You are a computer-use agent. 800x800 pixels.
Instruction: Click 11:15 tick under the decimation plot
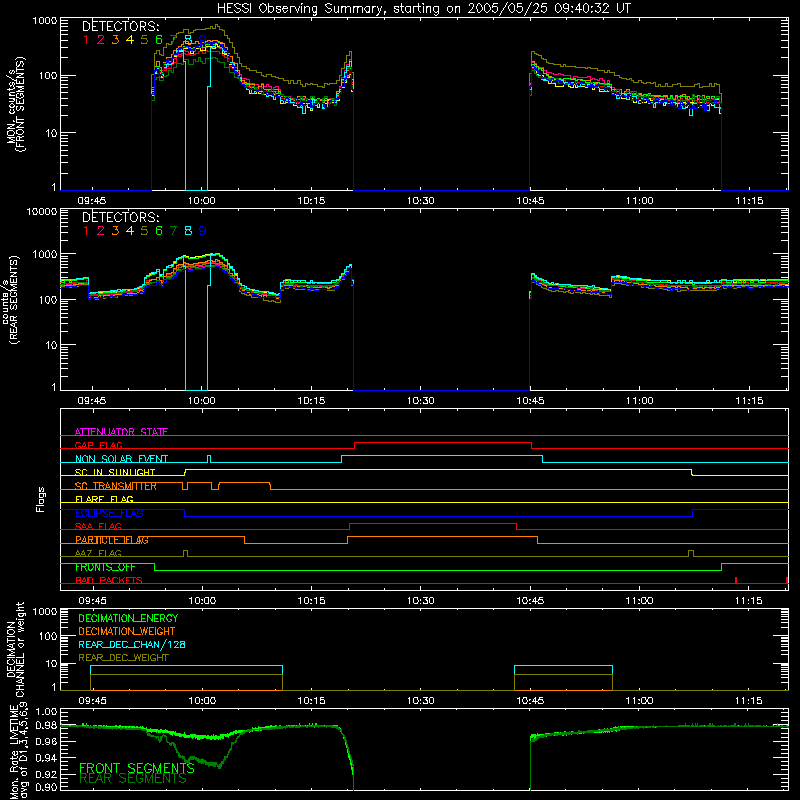tap(749, 701)
